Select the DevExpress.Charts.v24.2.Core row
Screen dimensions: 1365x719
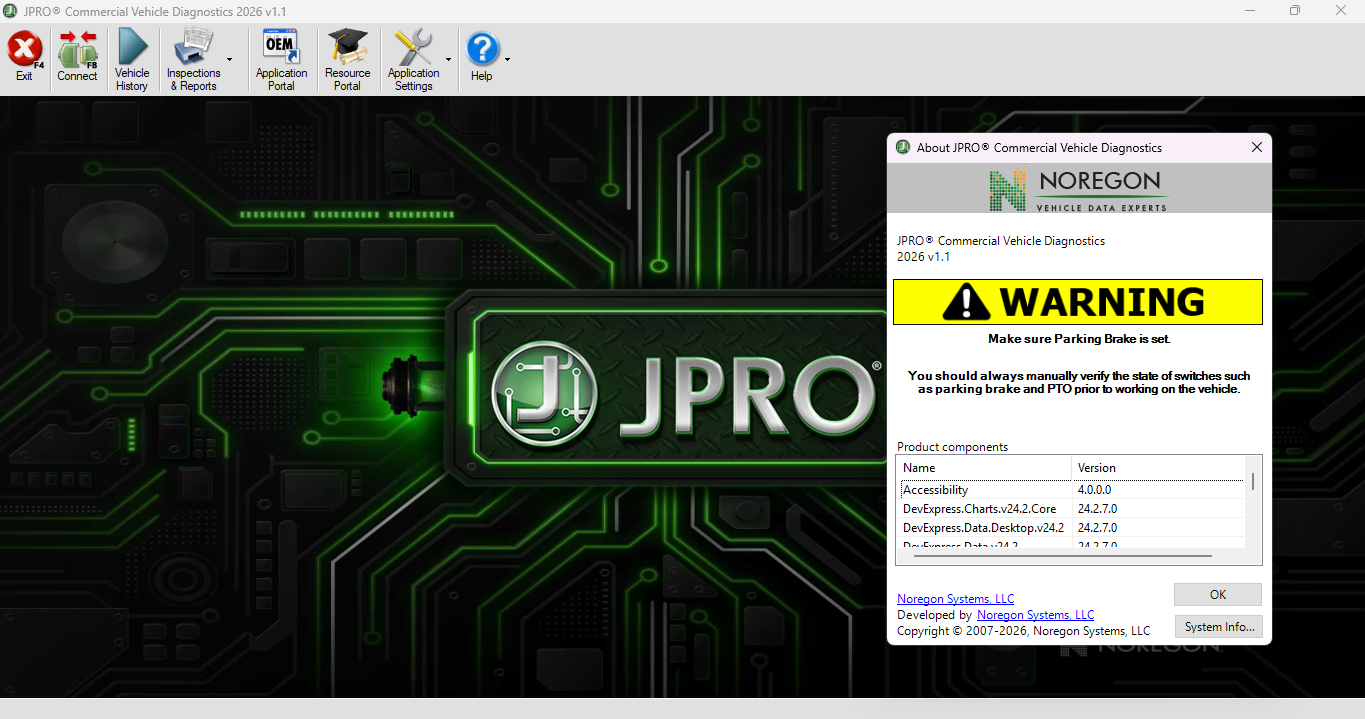(1071, 509)
